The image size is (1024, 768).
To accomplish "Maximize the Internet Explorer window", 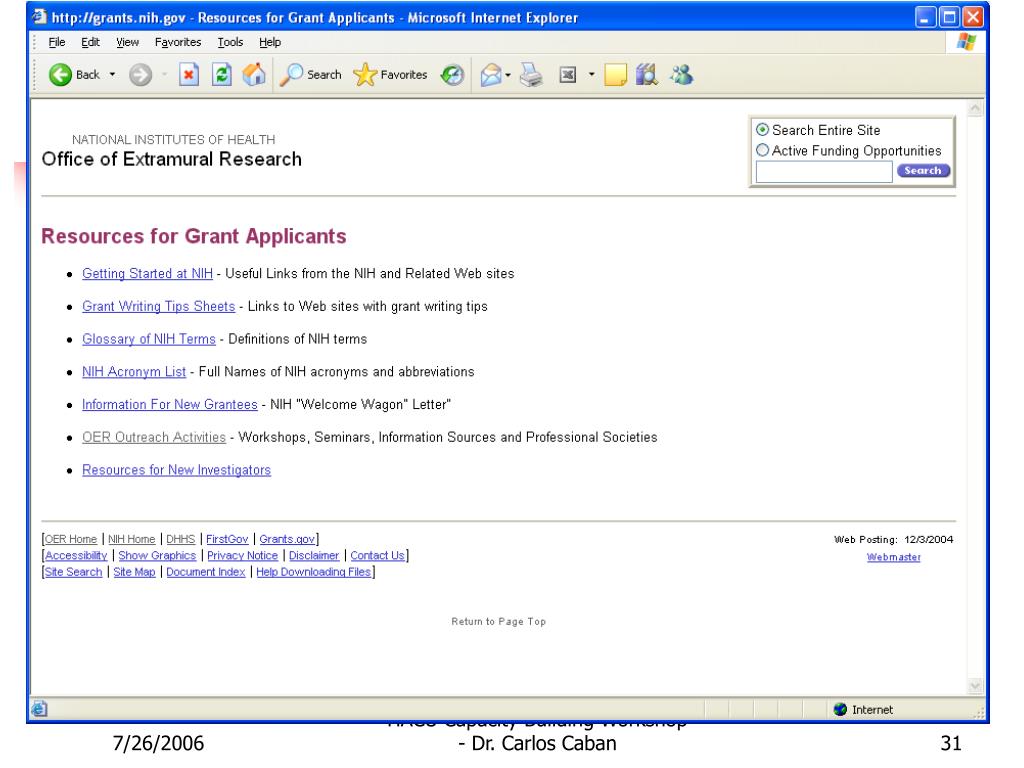I will coord(950,17).
